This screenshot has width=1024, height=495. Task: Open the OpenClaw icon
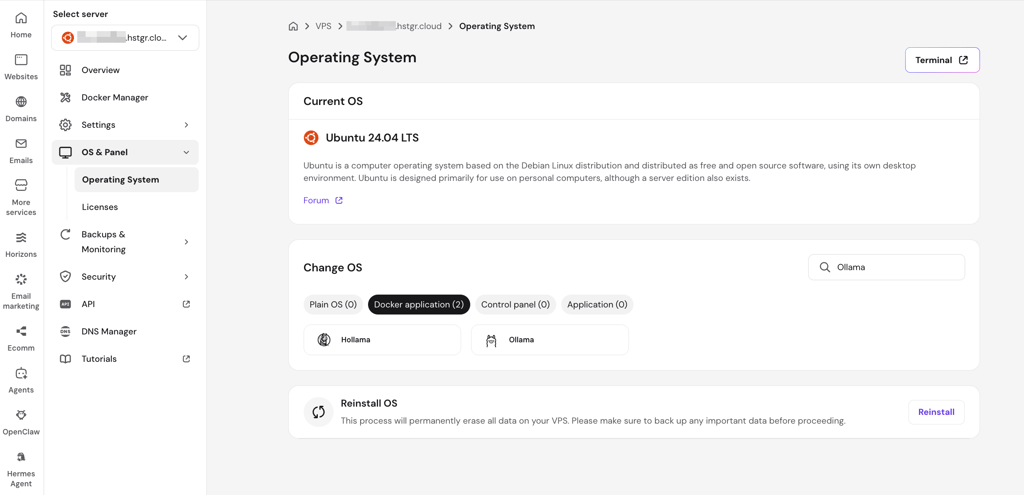point(21,415)
